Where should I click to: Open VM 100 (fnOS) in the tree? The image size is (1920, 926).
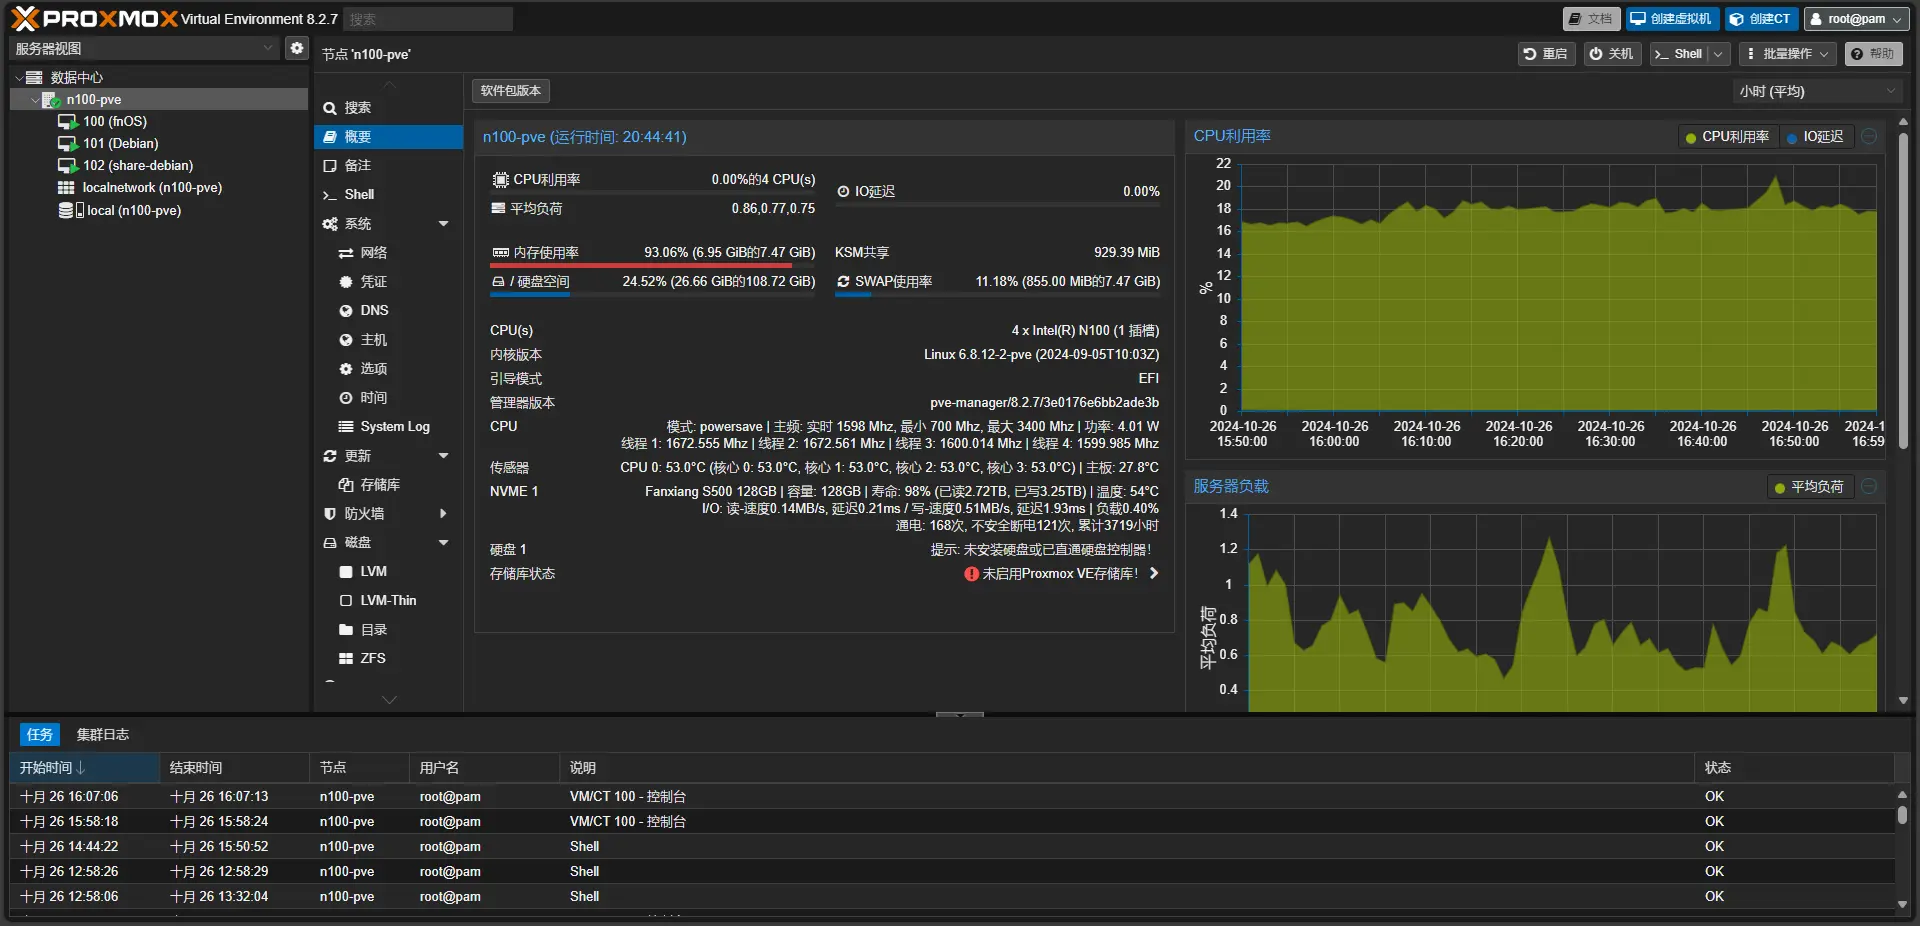[114, 121]
